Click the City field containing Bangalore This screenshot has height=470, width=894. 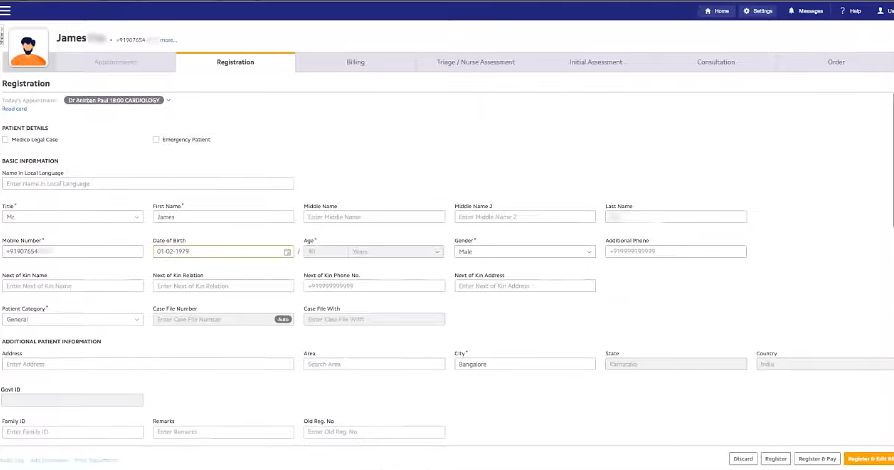coord(525,364)
